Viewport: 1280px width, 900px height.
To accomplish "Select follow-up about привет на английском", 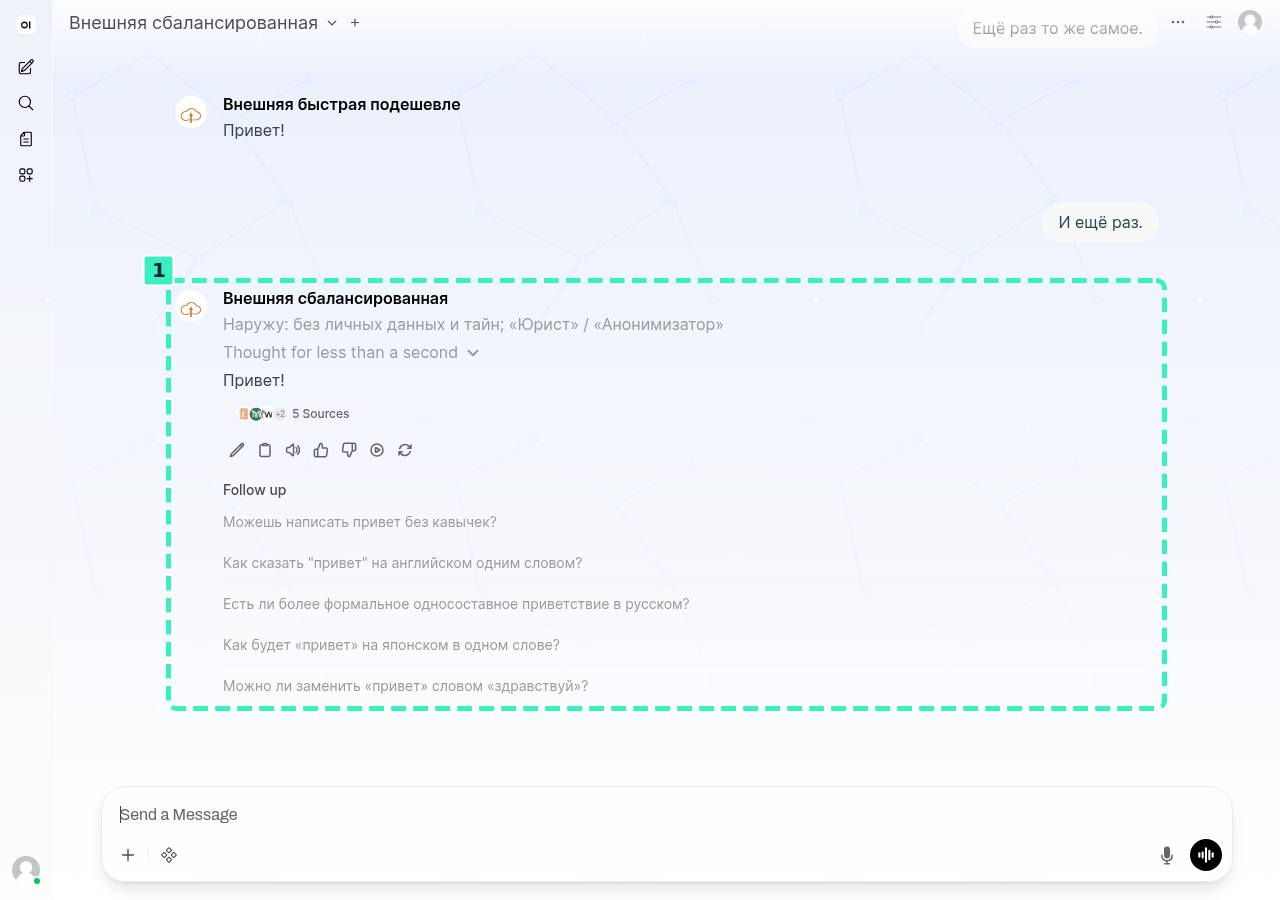I will click(402, 563).
